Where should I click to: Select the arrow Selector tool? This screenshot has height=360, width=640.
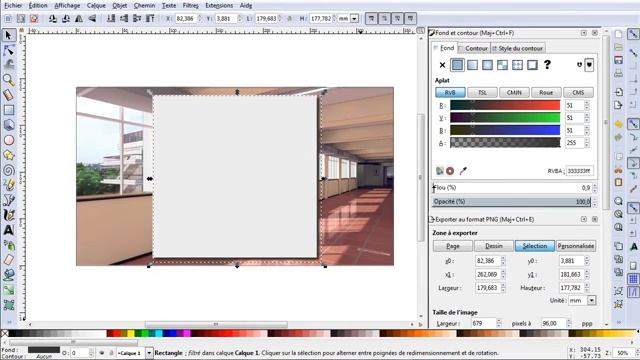tap(8, 36)
